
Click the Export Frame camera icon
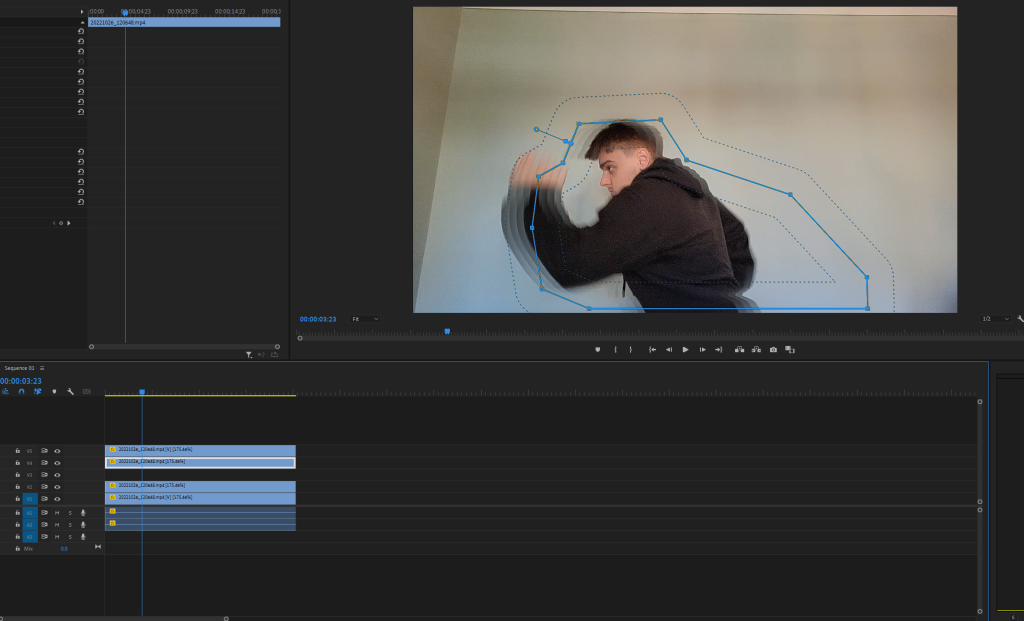[x=773, y=350]
